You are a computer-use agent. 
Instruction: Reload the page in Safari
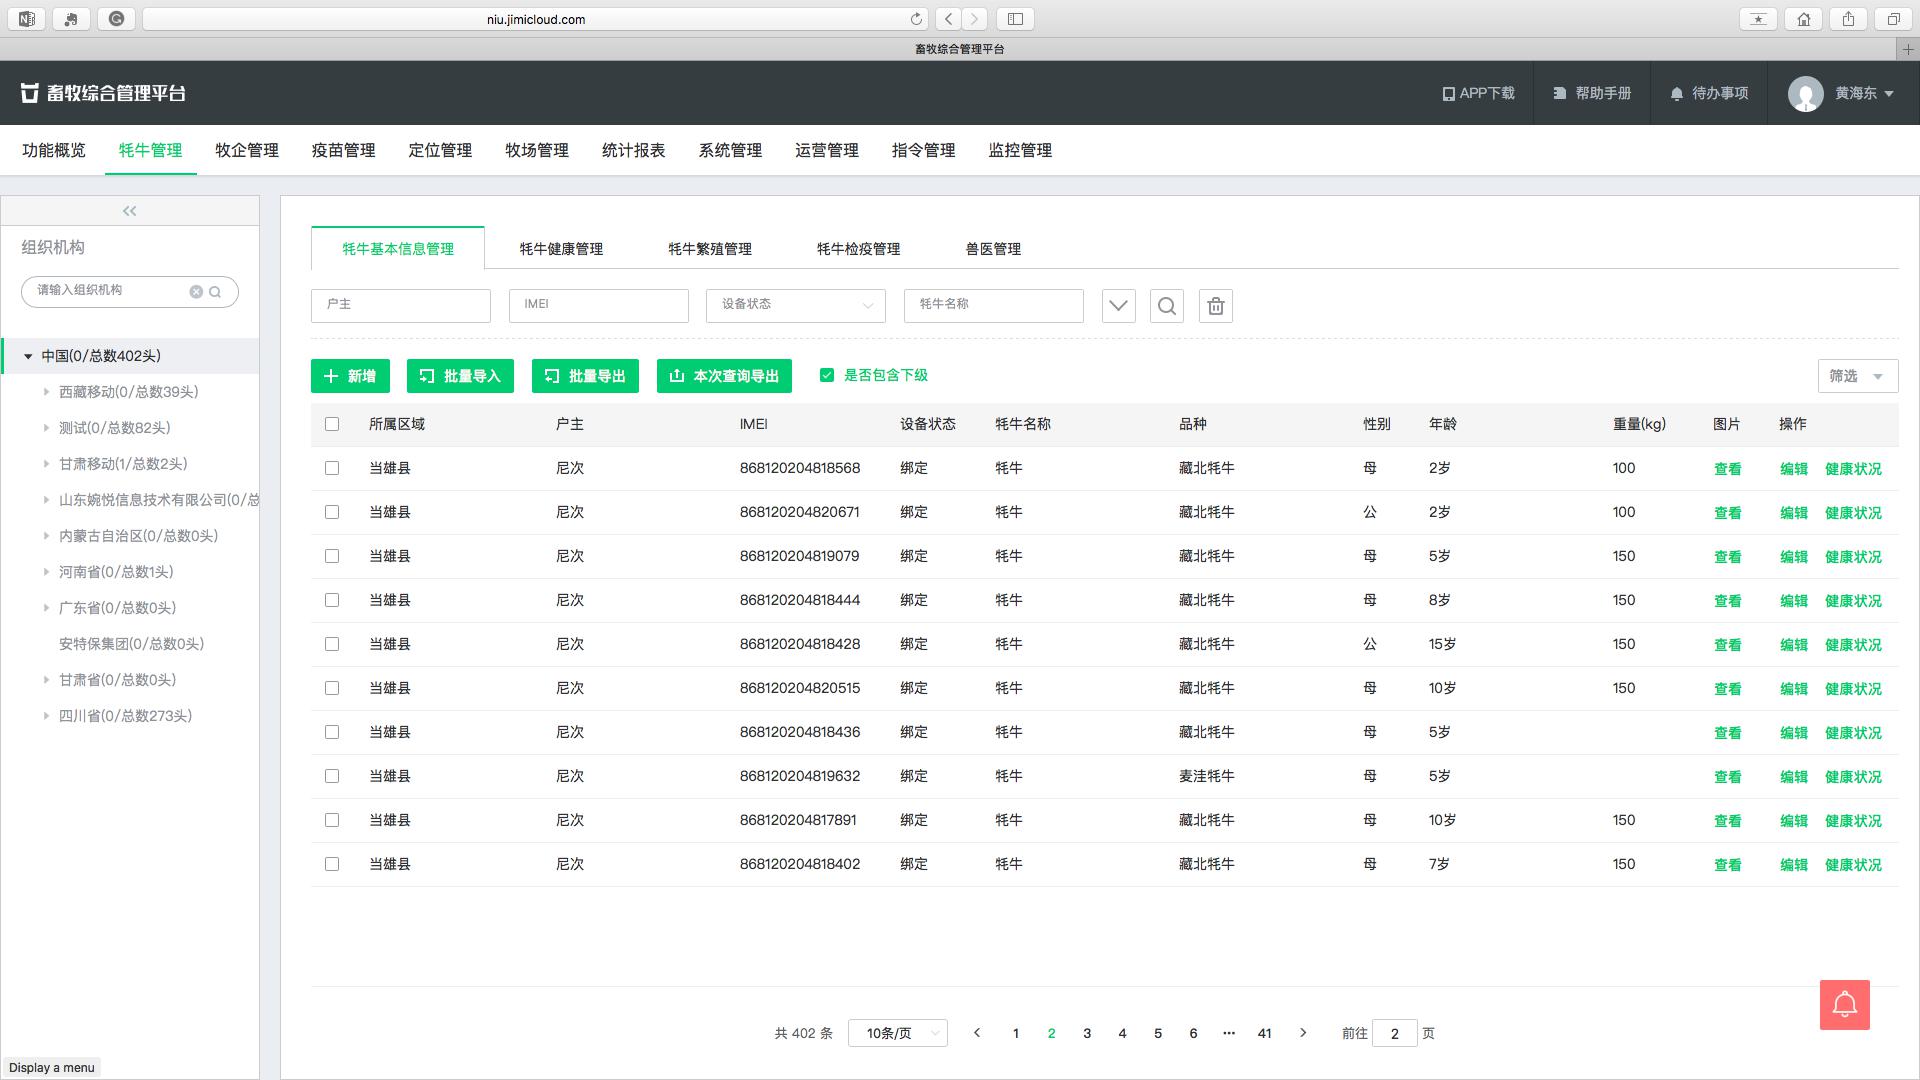click(x=916, y=19)
